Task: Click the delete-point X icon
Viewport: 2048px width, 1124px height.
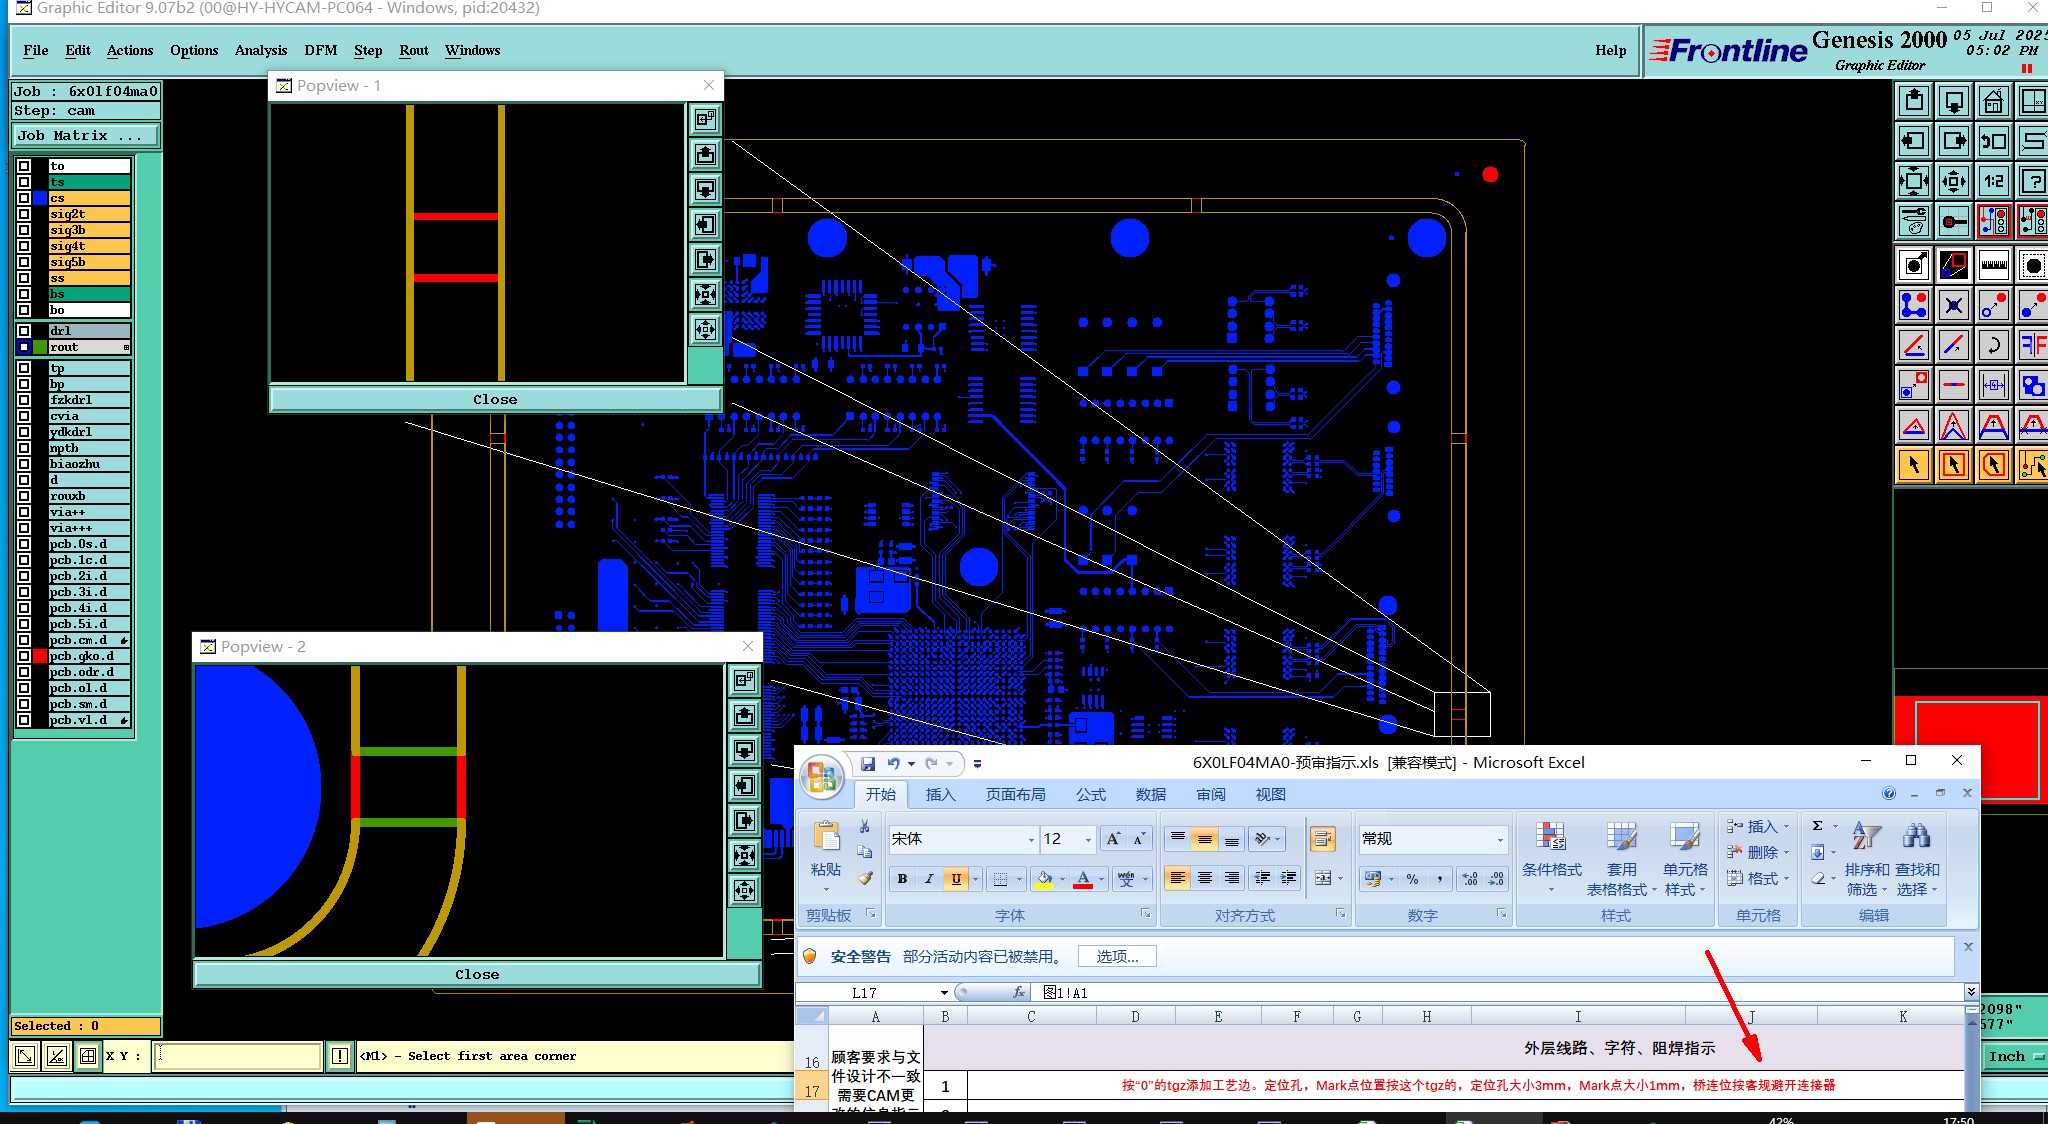Action: pyautogui.click(x=1953, y=305)
